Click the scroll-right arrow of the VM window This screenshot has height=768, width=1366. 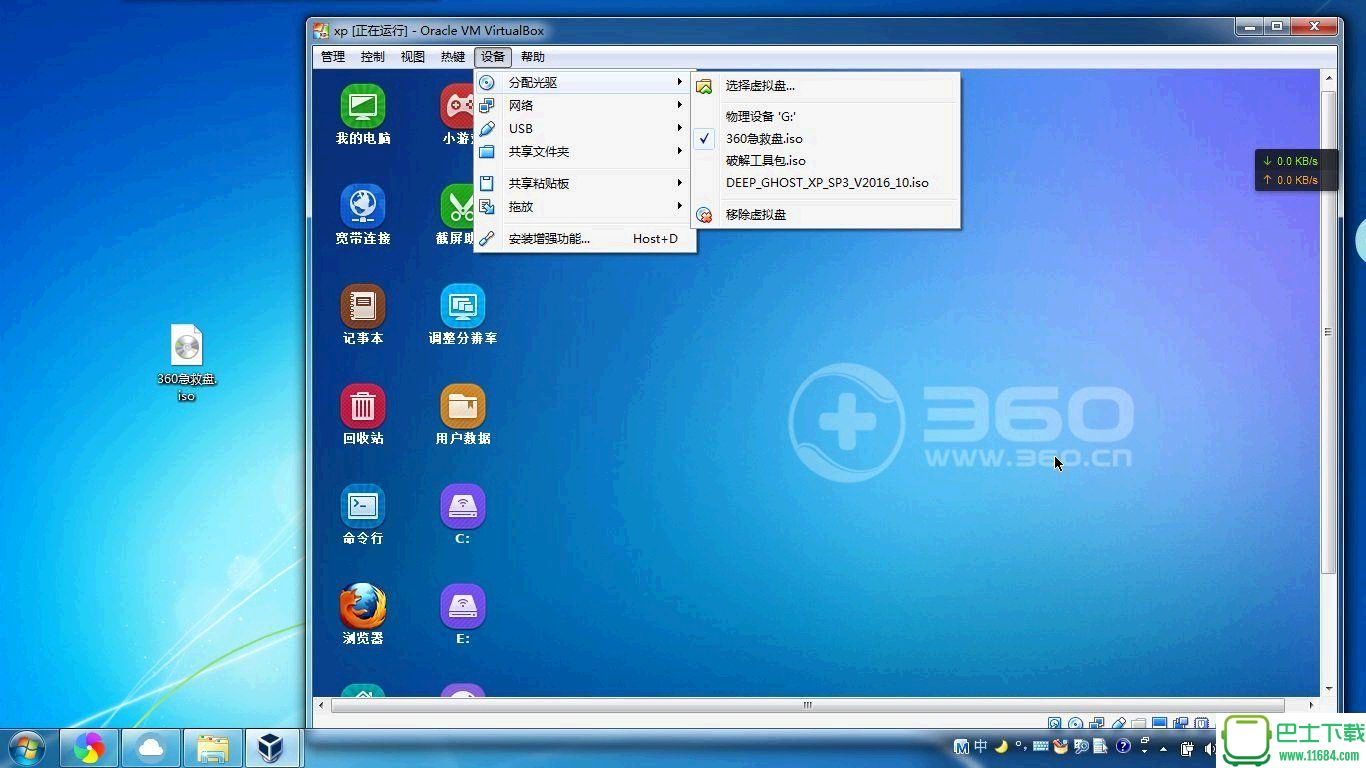point(1311,705)
